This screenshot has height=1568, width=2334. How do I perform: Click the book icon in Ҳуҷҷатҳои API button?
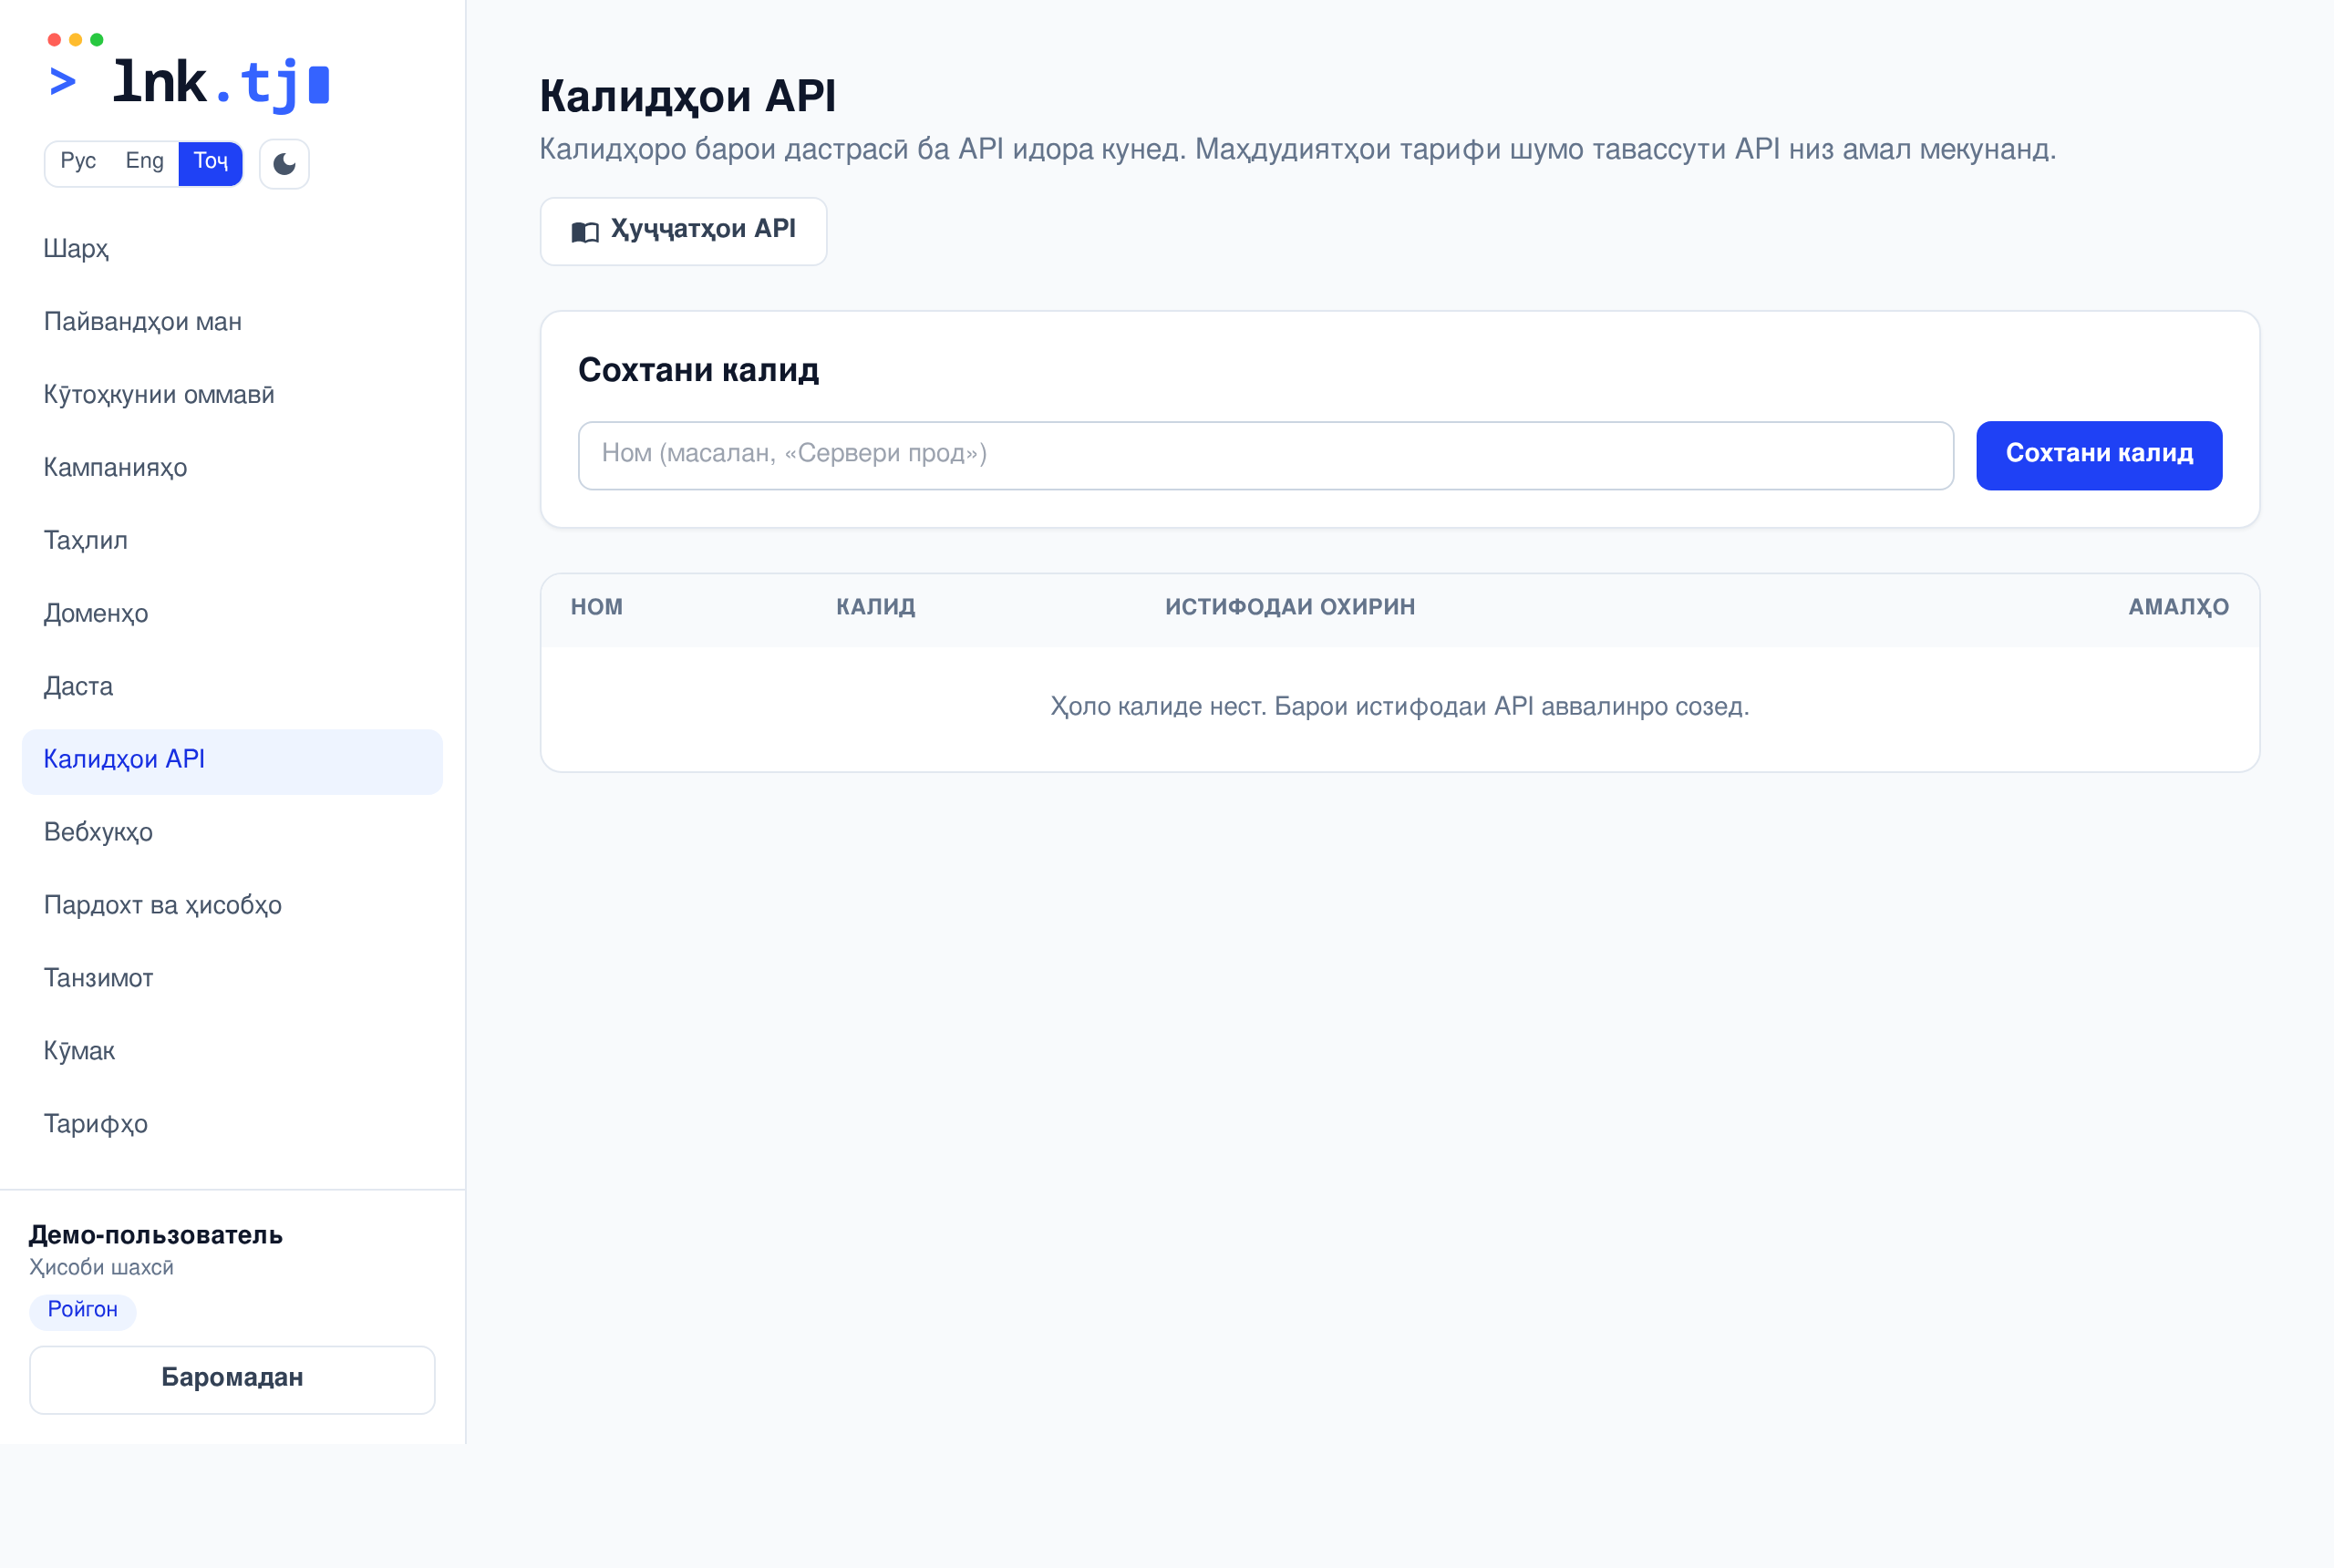(x=585, y=232)
